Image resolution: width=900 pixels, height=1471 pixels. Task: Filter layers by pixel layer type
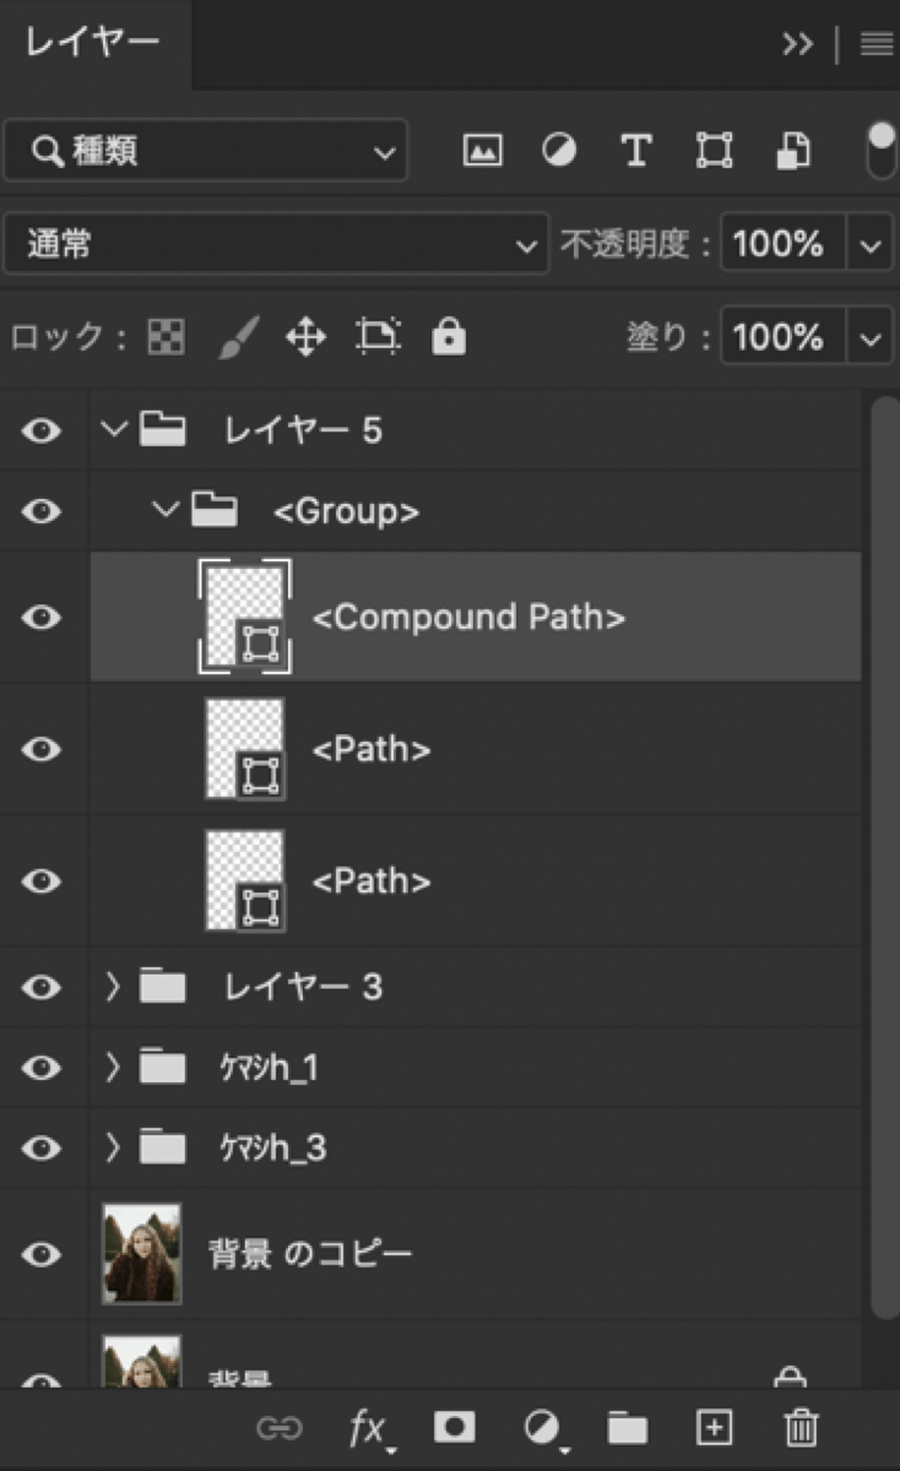[x=482, y=151]
